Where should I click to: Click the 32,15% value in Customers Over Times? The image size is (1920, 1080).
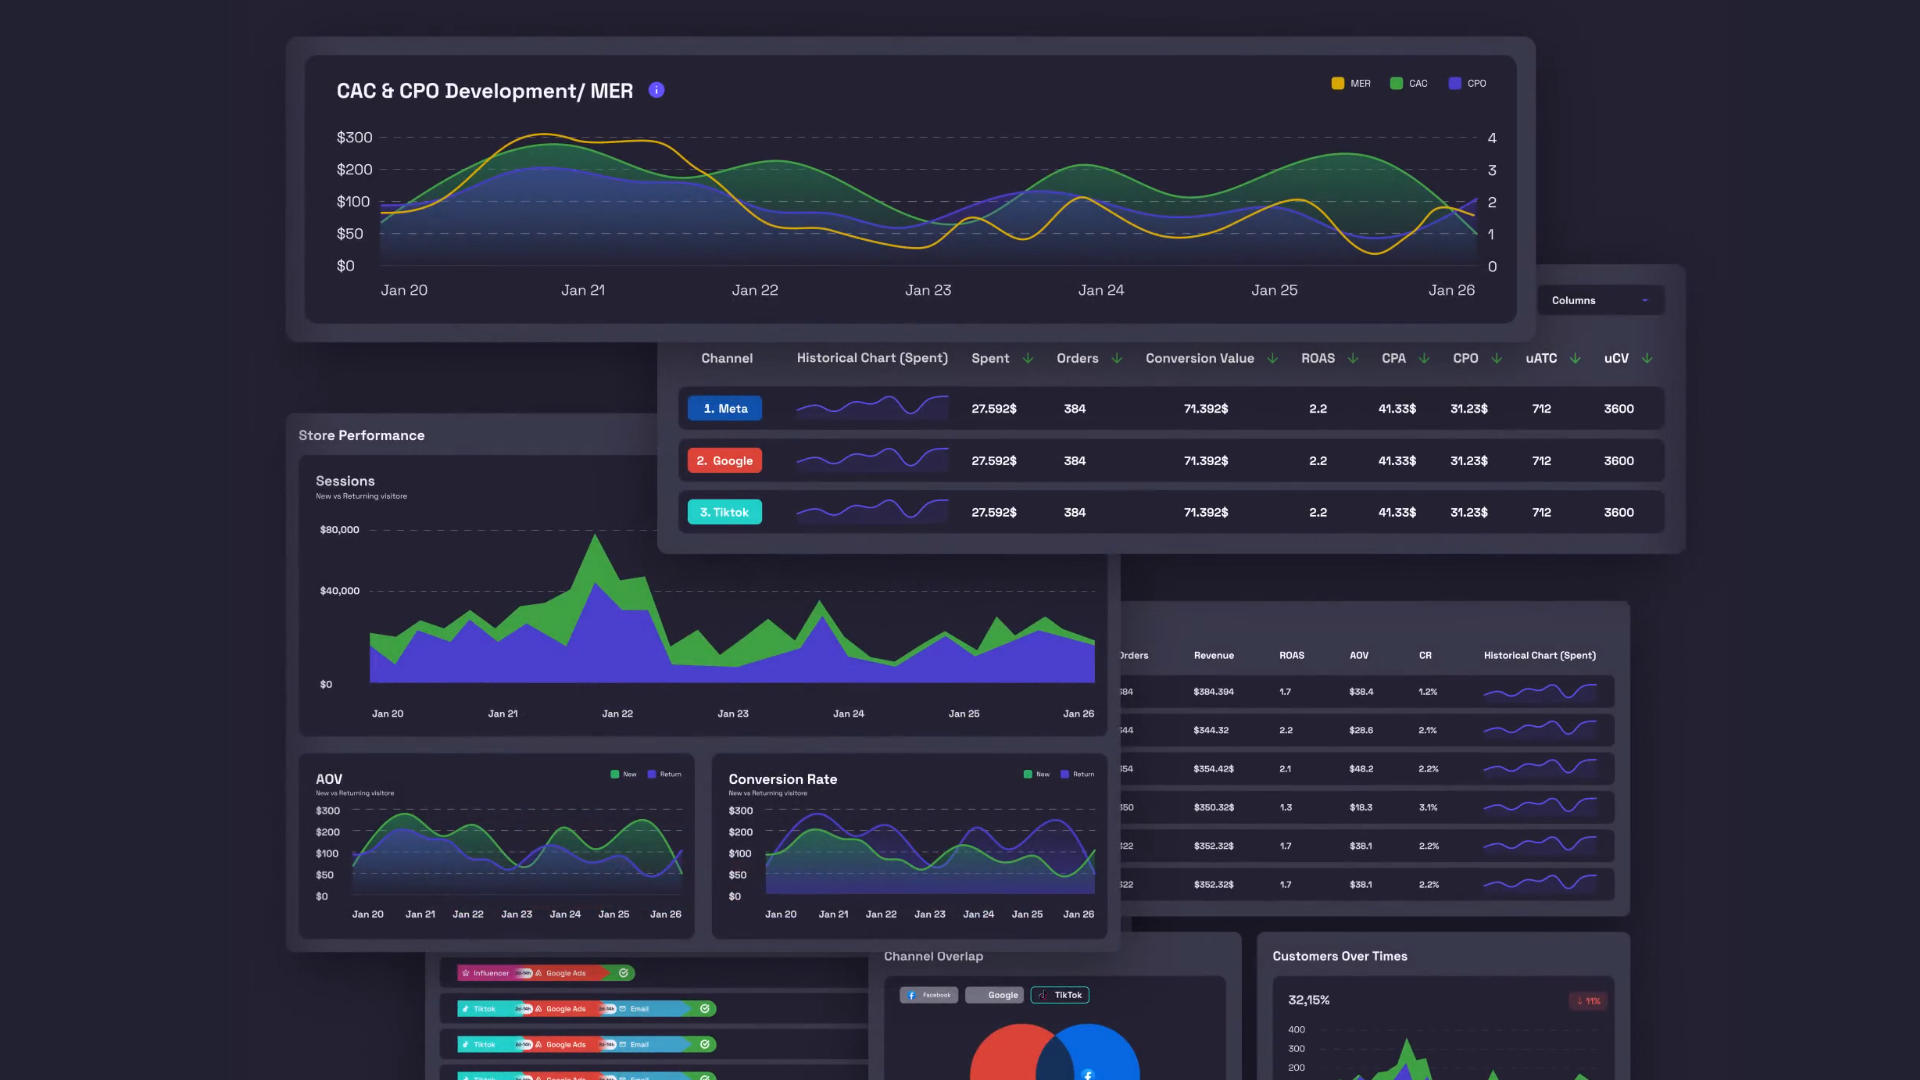tap(1309, 1000)
